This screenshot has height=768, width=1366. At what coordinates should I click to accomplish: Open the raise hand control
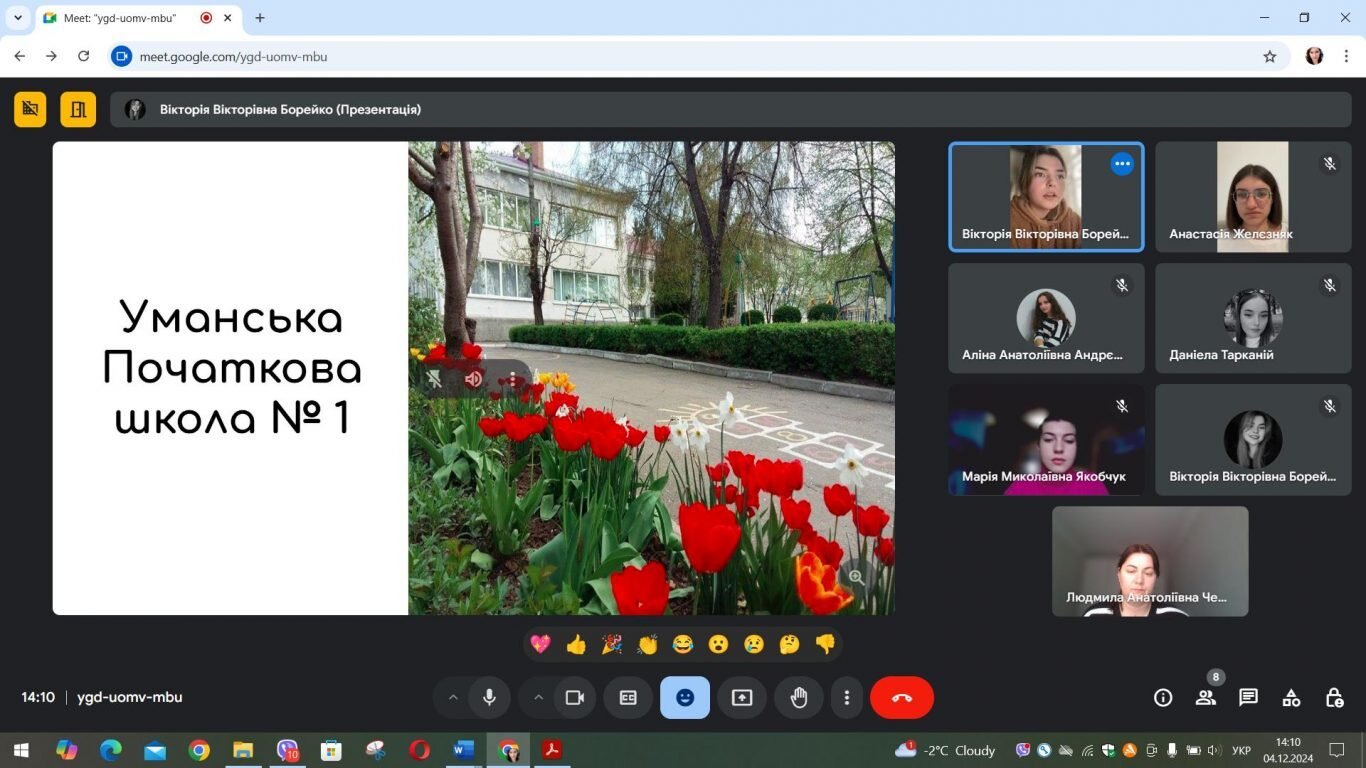(x=798, y=698)
